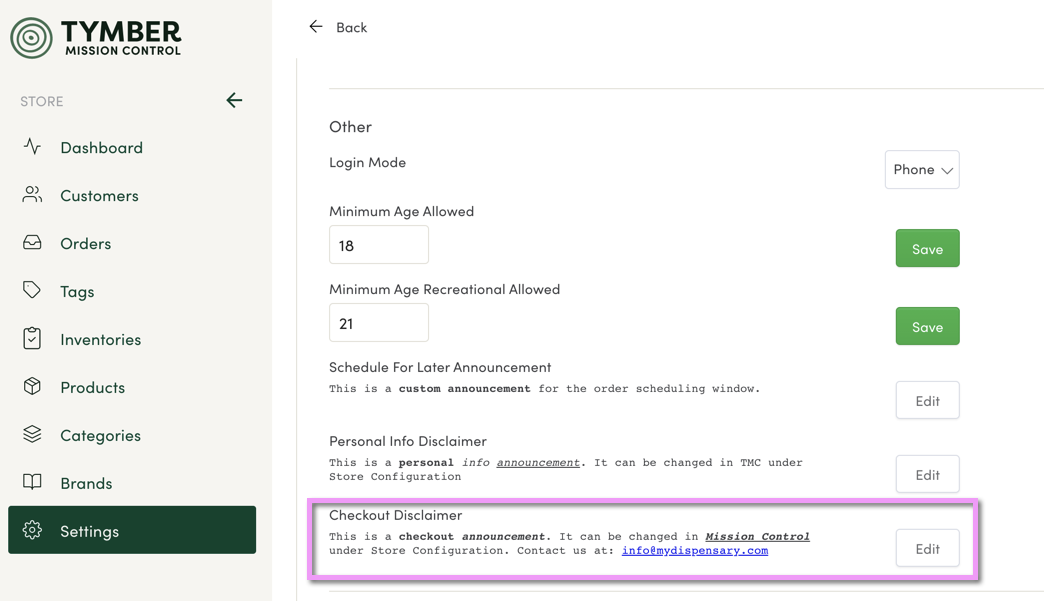Collapse the Store sidebar with the arrow
1044x601 pixels.
point(234,100)
